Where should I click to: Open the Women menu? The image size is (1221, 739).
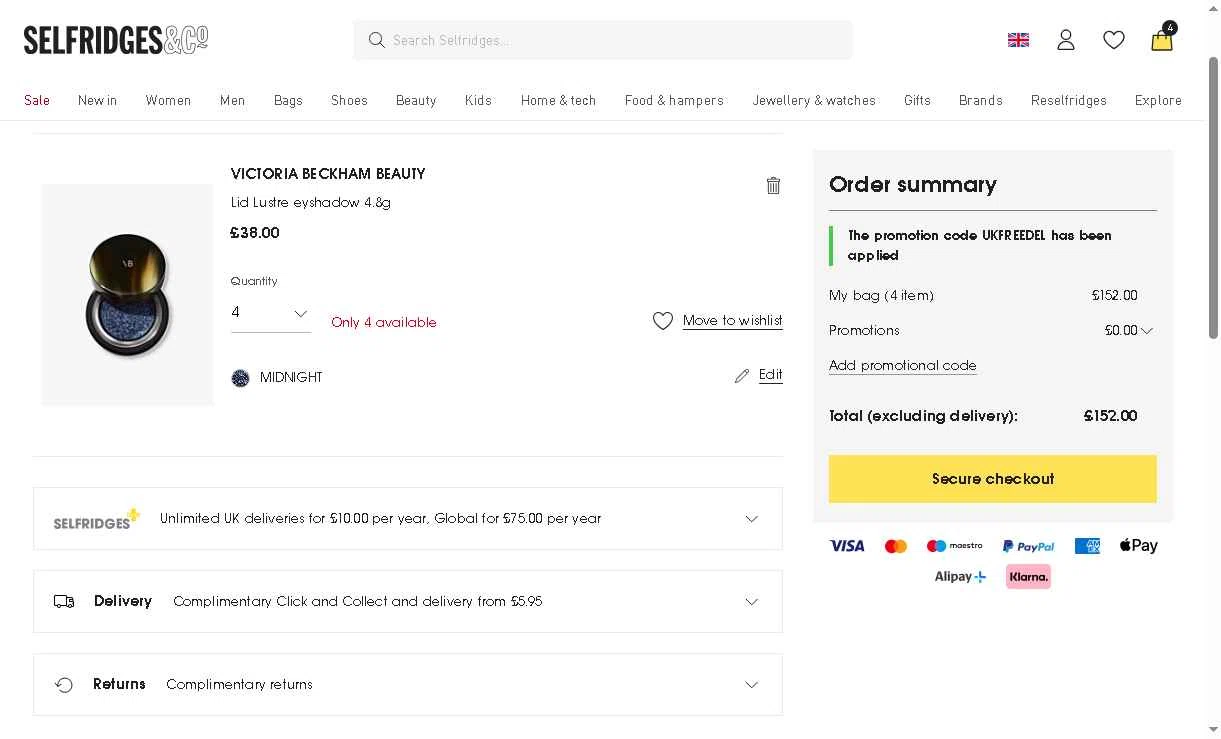[x=168, y=100]
